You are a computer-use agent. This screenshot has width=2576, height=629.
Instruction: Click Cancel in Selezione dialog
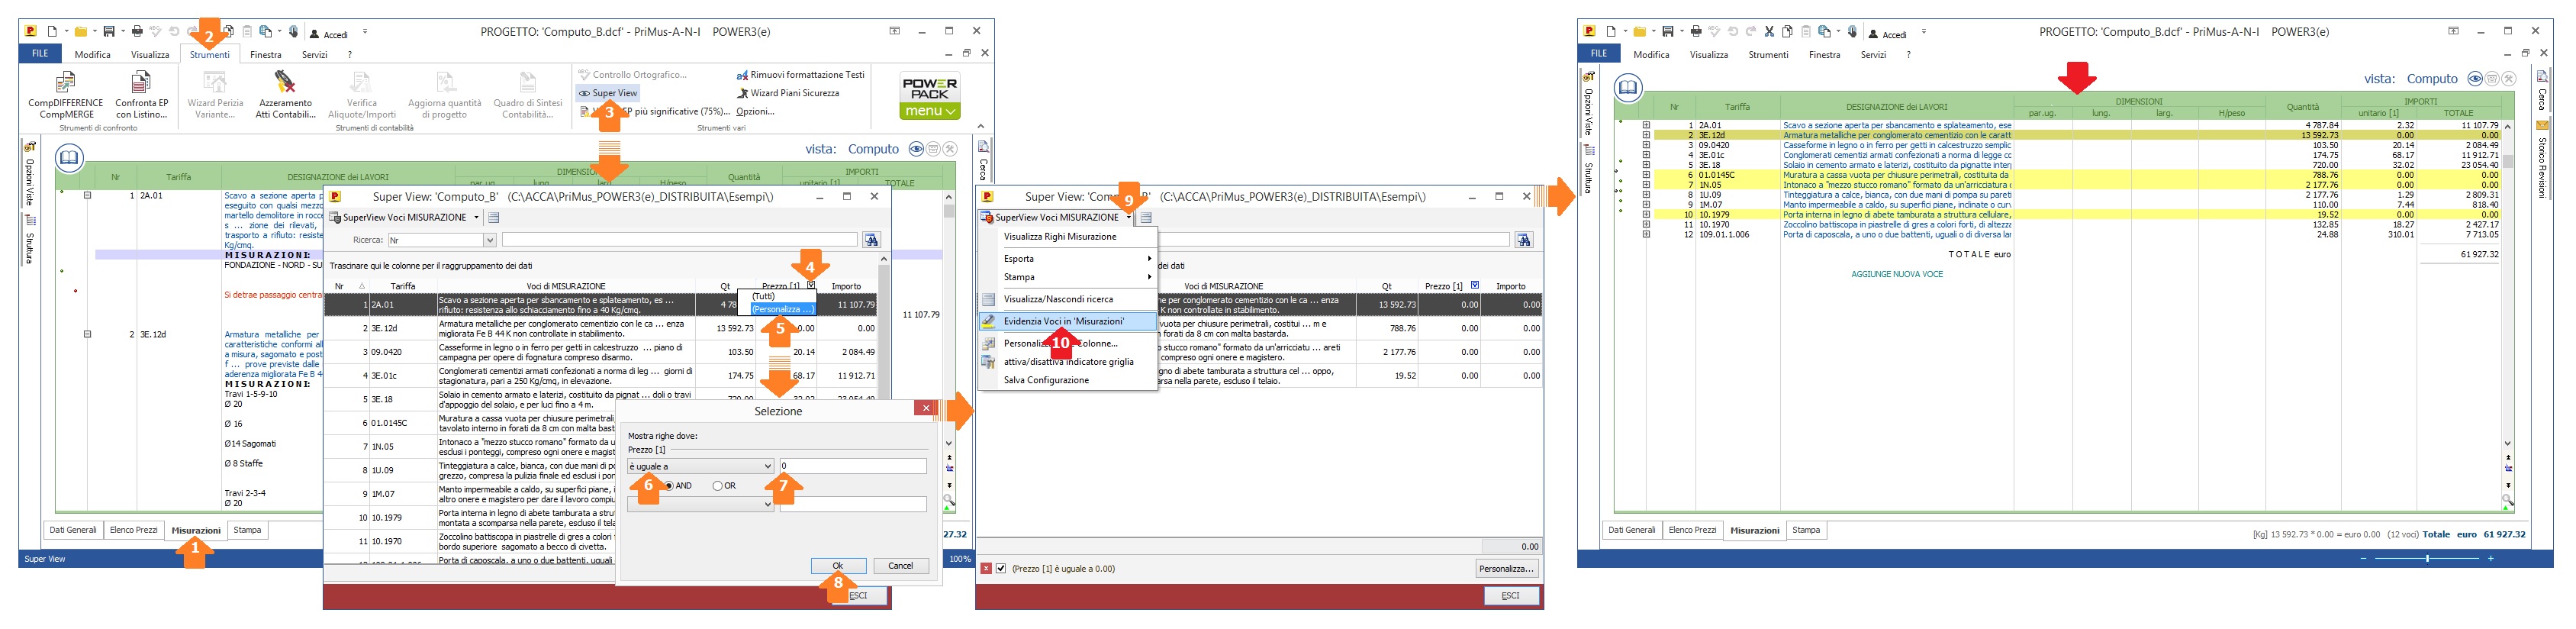tap(901, 566)
